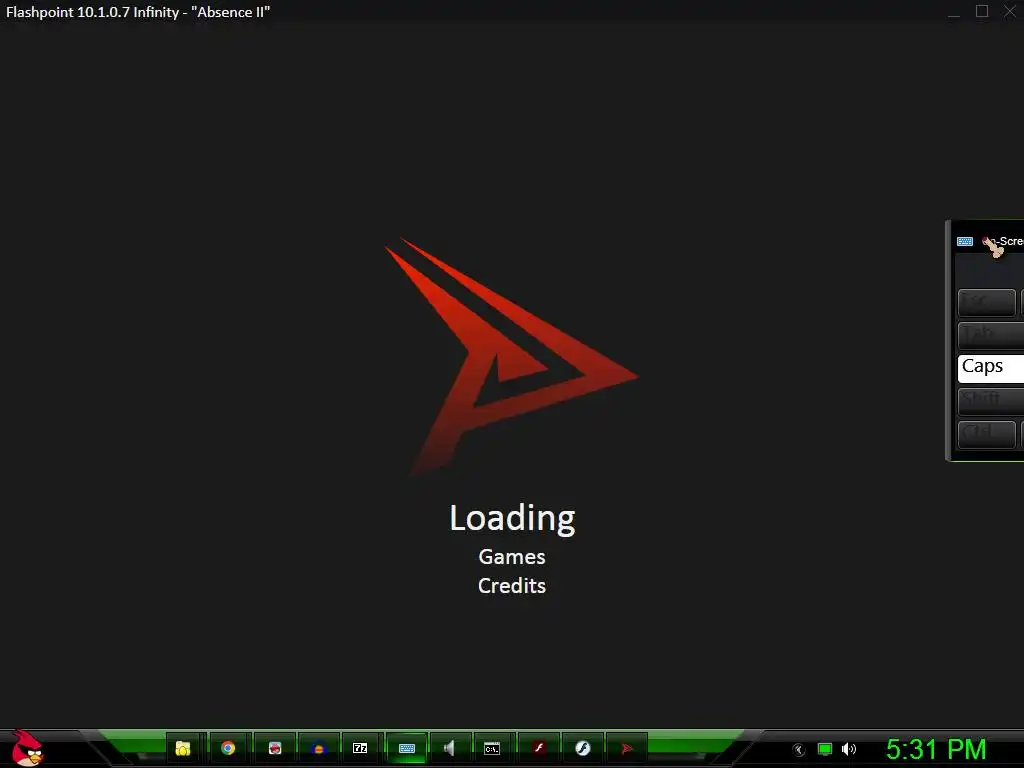The image size is (1024, 768).
Task: Show hidden tray icons arrow
Action: [798, 750]
